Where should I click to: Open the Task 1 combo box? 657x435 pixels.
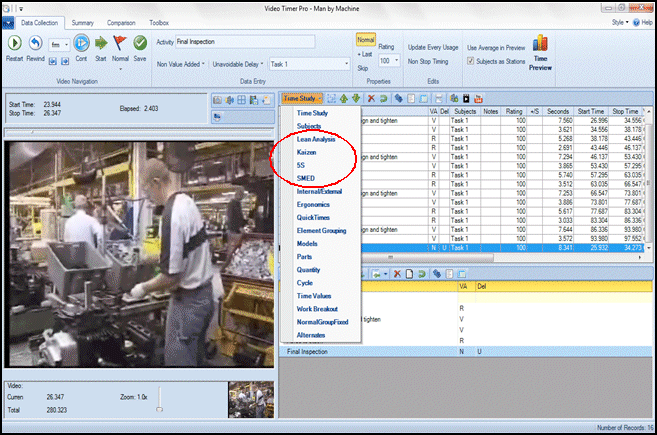click(310, 64)
